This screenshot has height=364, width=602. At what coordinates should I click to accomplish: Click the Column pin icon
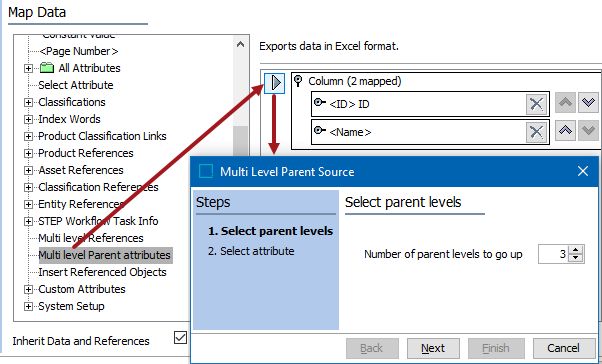tap(298, 81)
